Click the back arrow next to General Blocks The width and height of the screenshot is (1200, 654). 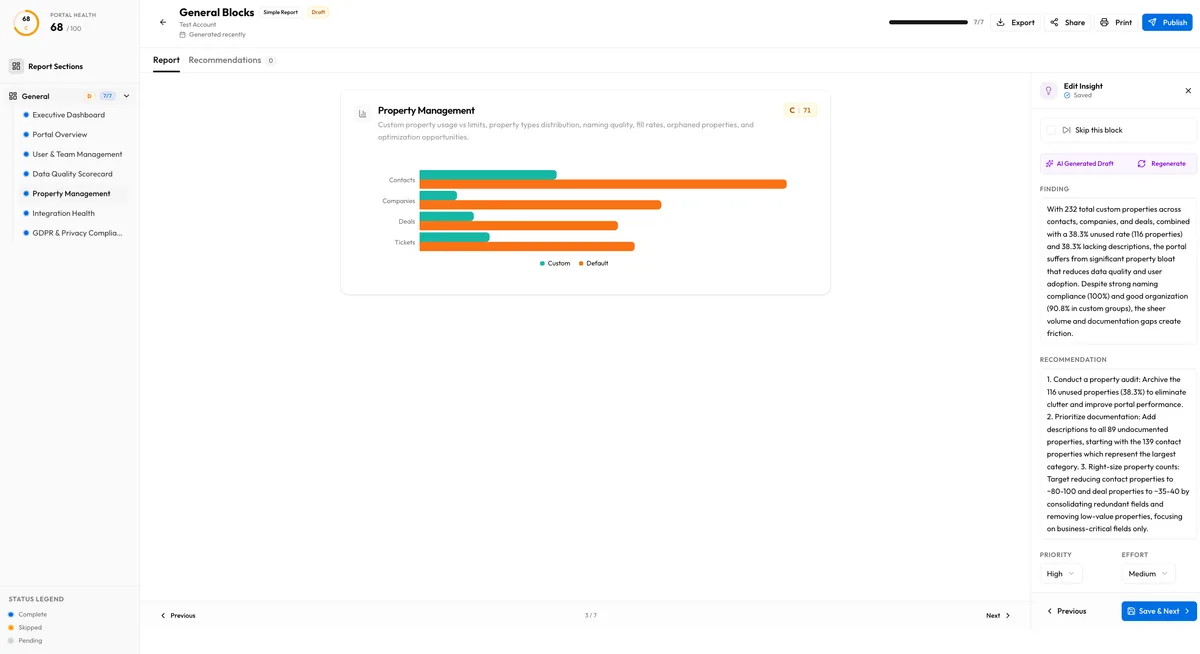click(162, 21)
